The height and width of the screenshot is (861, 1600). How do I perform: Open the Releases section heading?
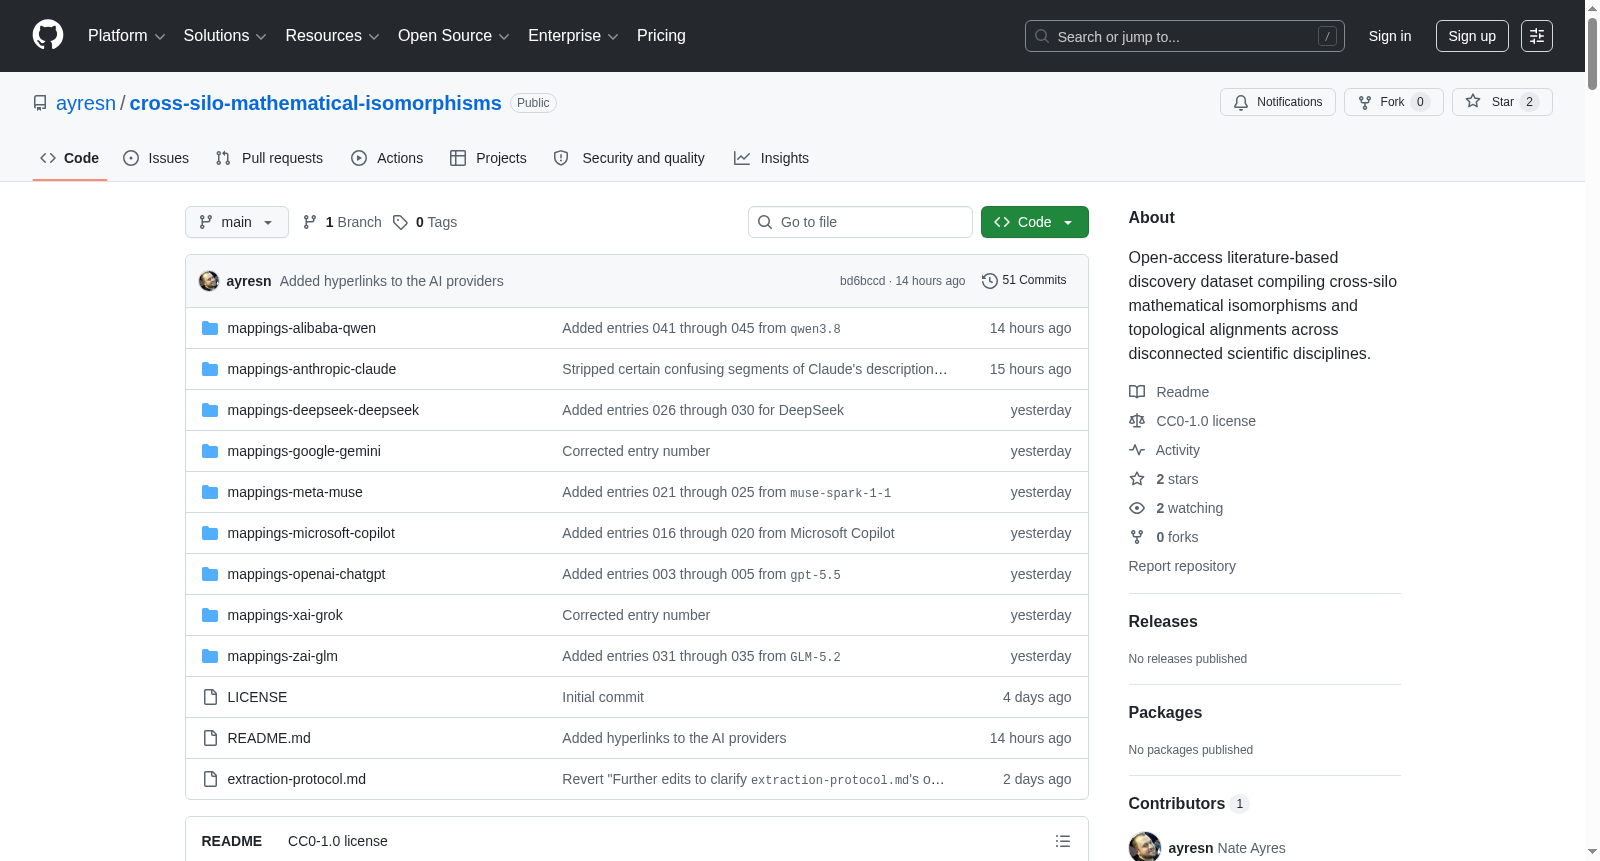1163,621
